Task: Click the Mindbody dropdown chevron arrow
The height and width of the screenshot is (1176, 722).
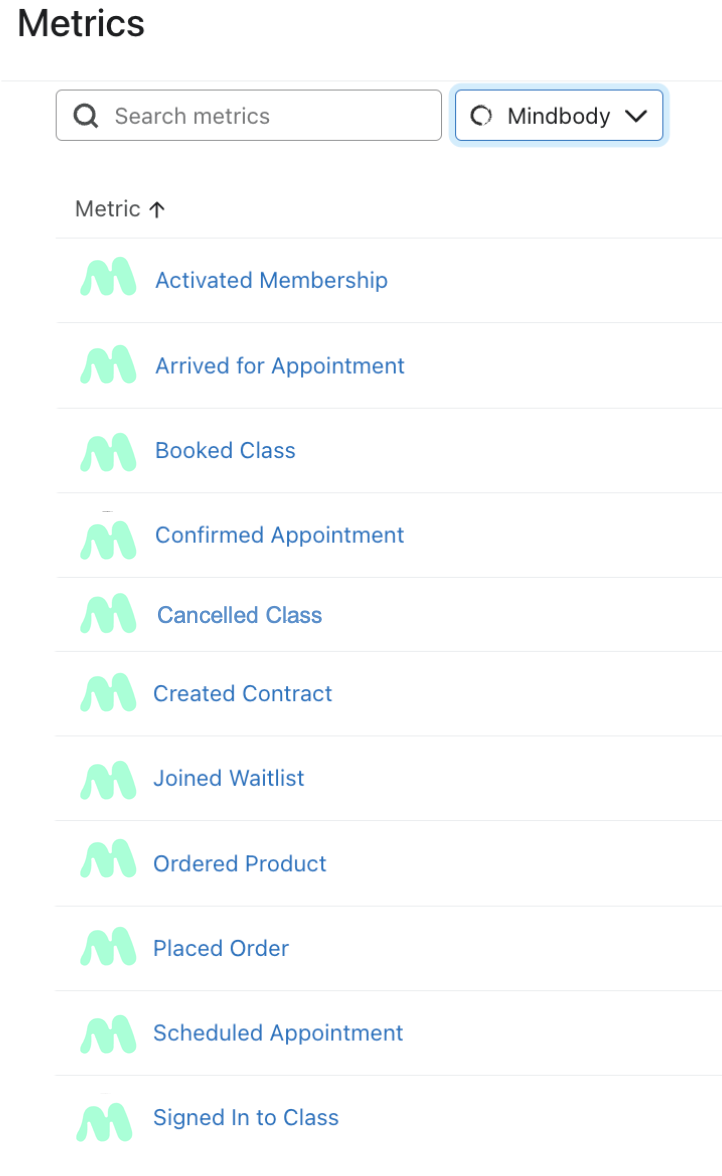Action: pyautogui.click(x=636, y=117)
